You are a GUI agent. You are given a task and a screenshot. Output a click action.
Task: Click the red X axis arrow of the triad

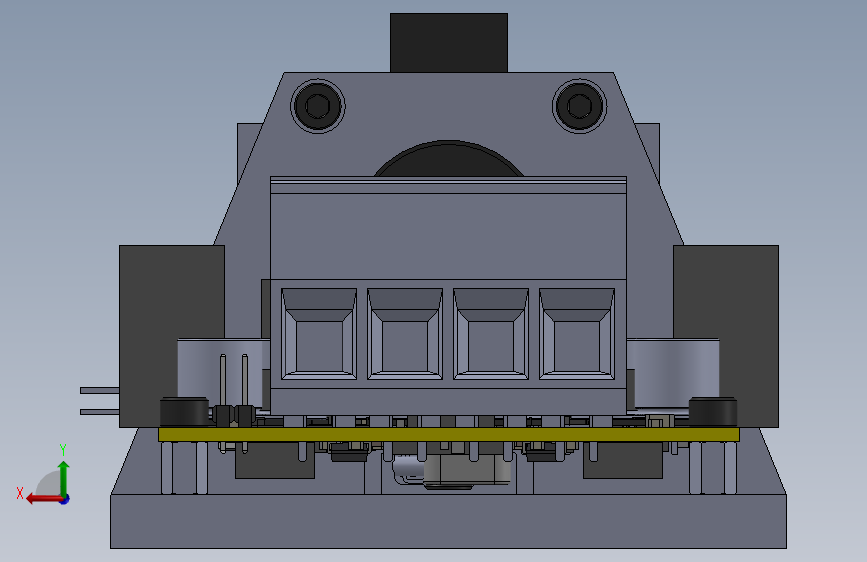[x=44, y=499]
